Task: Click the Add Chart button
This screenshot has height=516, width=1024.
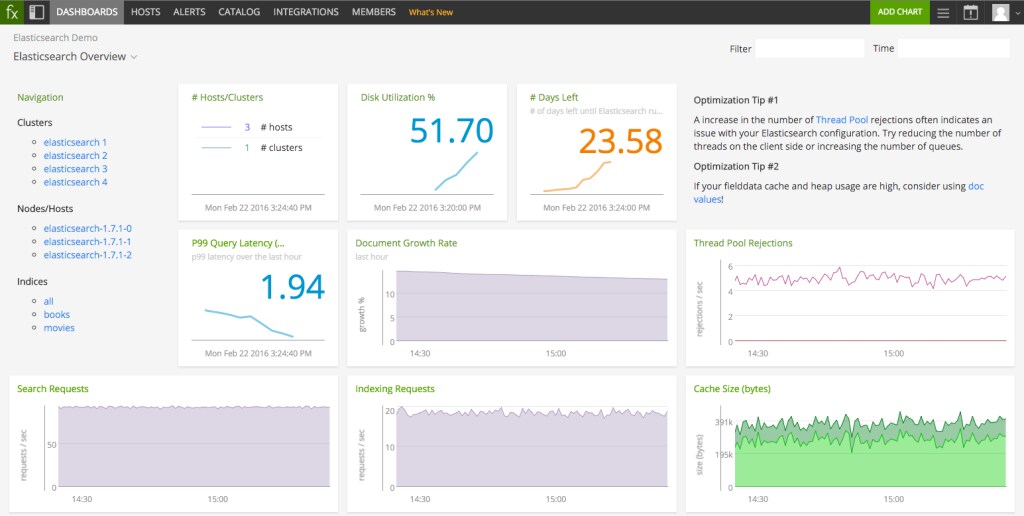Action: 899,12
